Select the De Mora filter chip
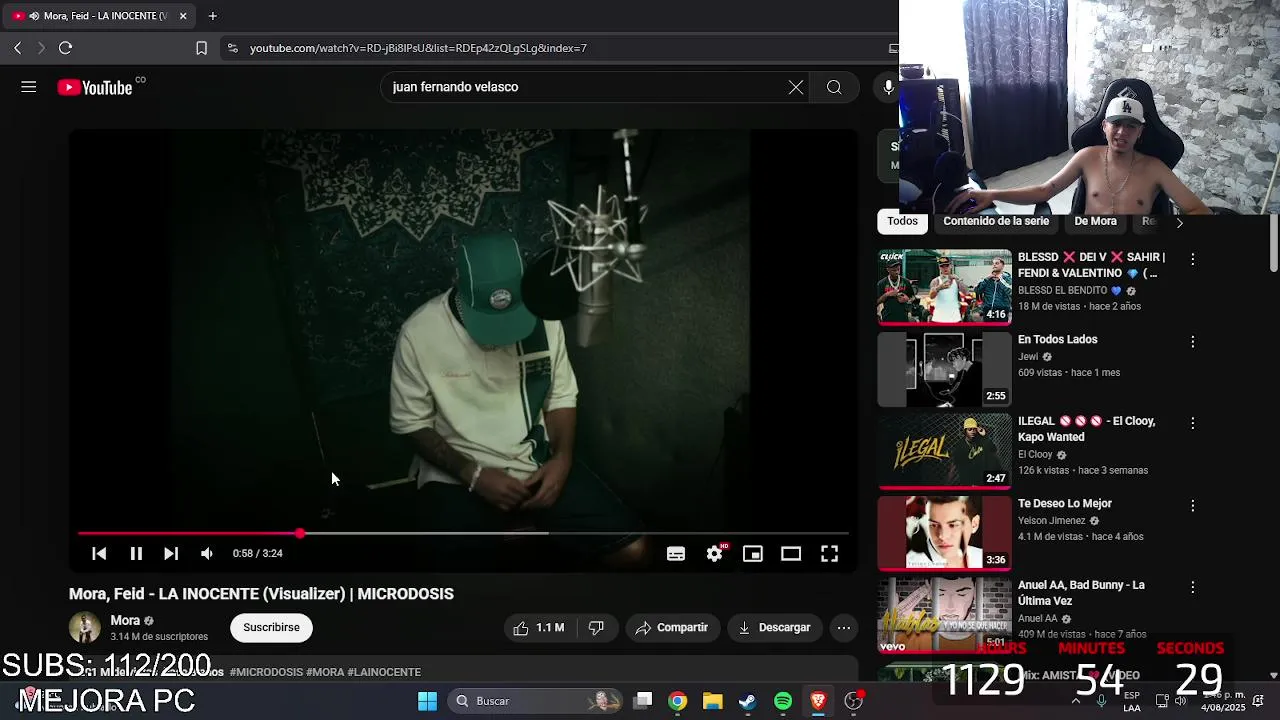 [1095, 221]
